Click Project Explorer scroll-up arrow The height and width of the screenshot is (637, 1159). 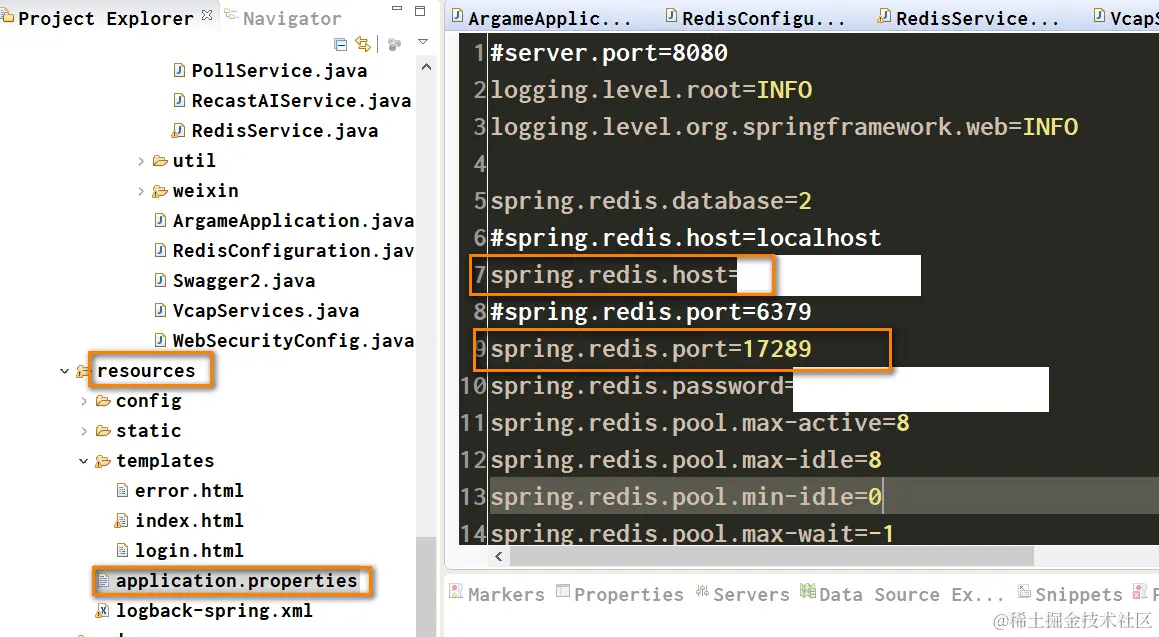click(426, 67)
